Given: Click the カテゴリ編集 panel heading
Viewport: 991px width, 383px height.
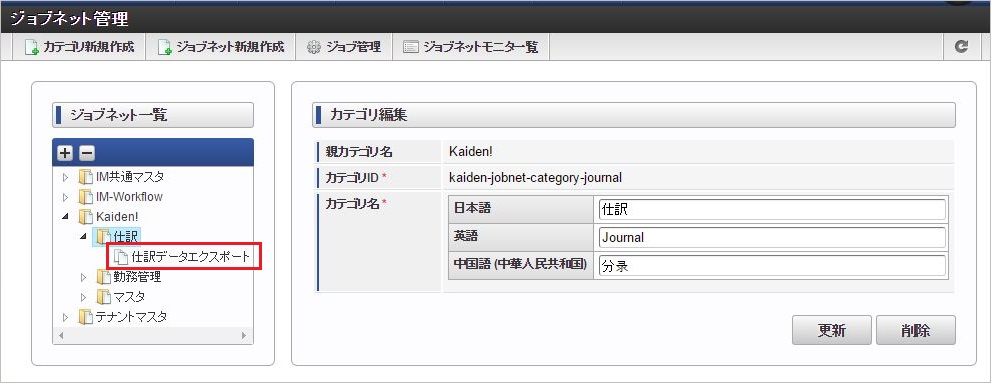Looking at the screenshot, I should [x=634, y=115].
